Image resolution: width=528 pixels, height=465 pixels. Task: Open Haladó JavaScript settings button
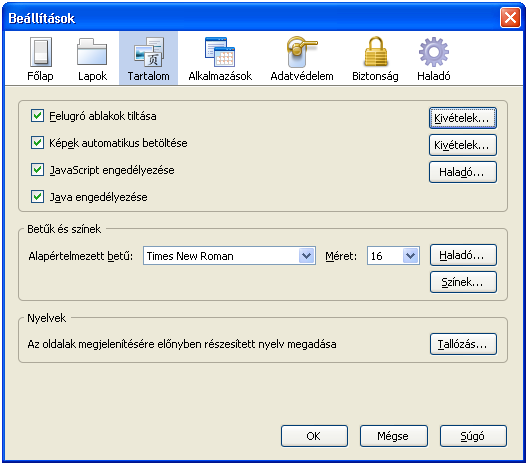coord(463,172)
